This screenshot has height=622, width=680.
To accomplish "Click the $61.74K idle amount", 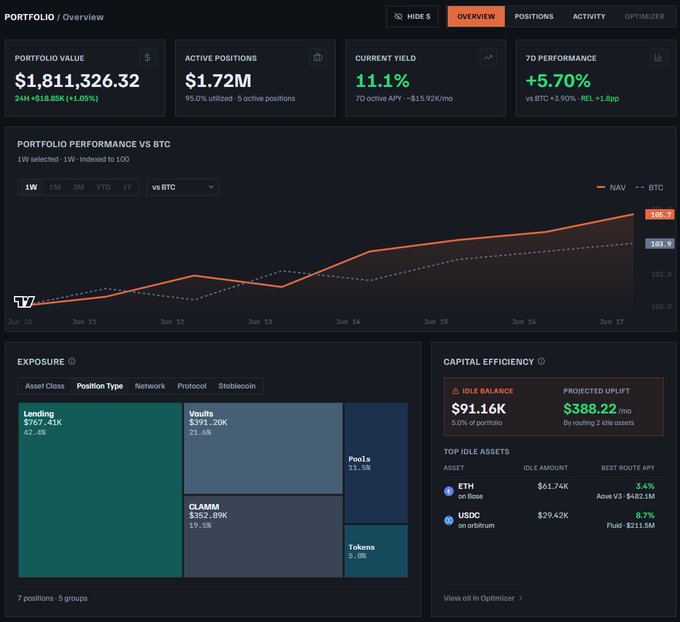I will [x=553, y=486].
